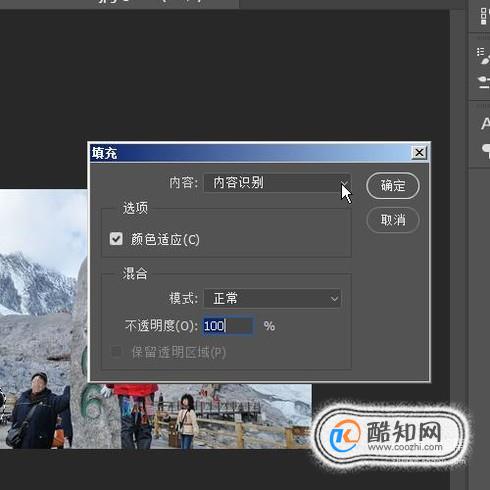Toggle the 保留透明区域(P) checkbox
Image resolution: width=490 pixels, height=490 pixels.
116,351
